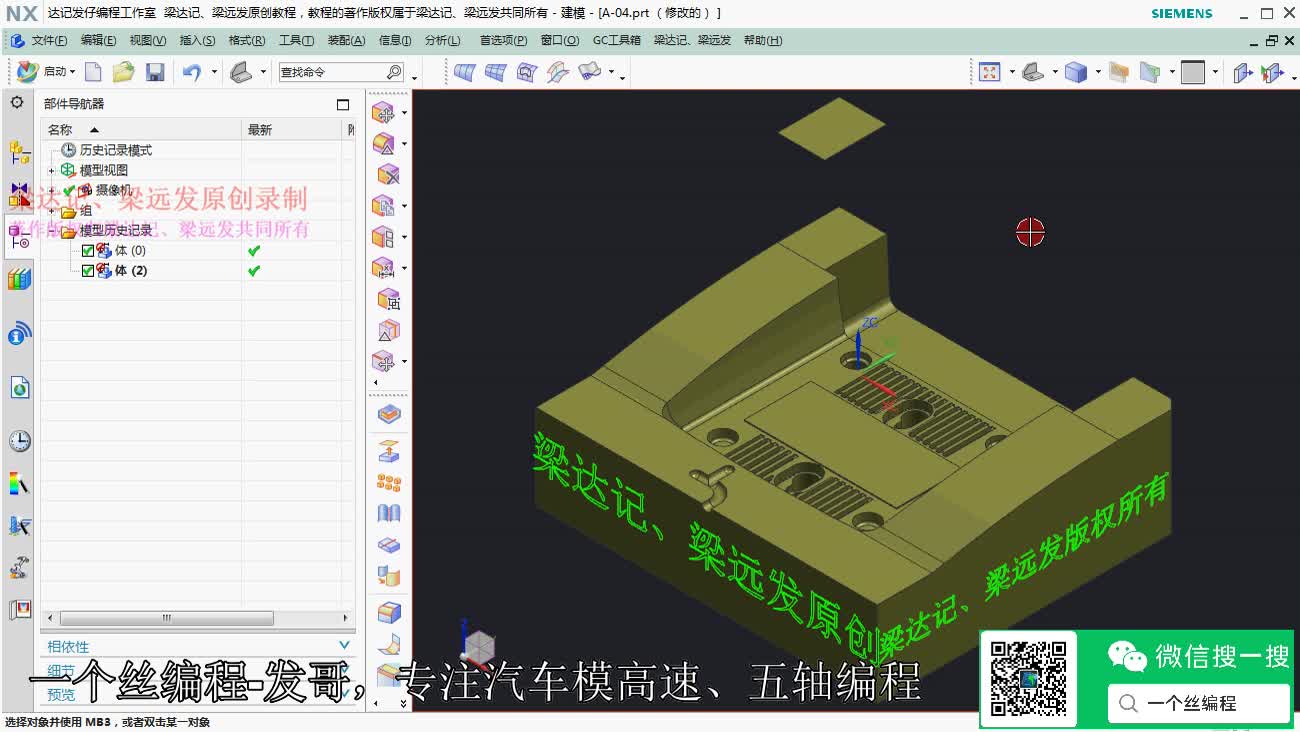Click the command search magnifier button
Screen dimensions: 1300x732
point(394,72)
